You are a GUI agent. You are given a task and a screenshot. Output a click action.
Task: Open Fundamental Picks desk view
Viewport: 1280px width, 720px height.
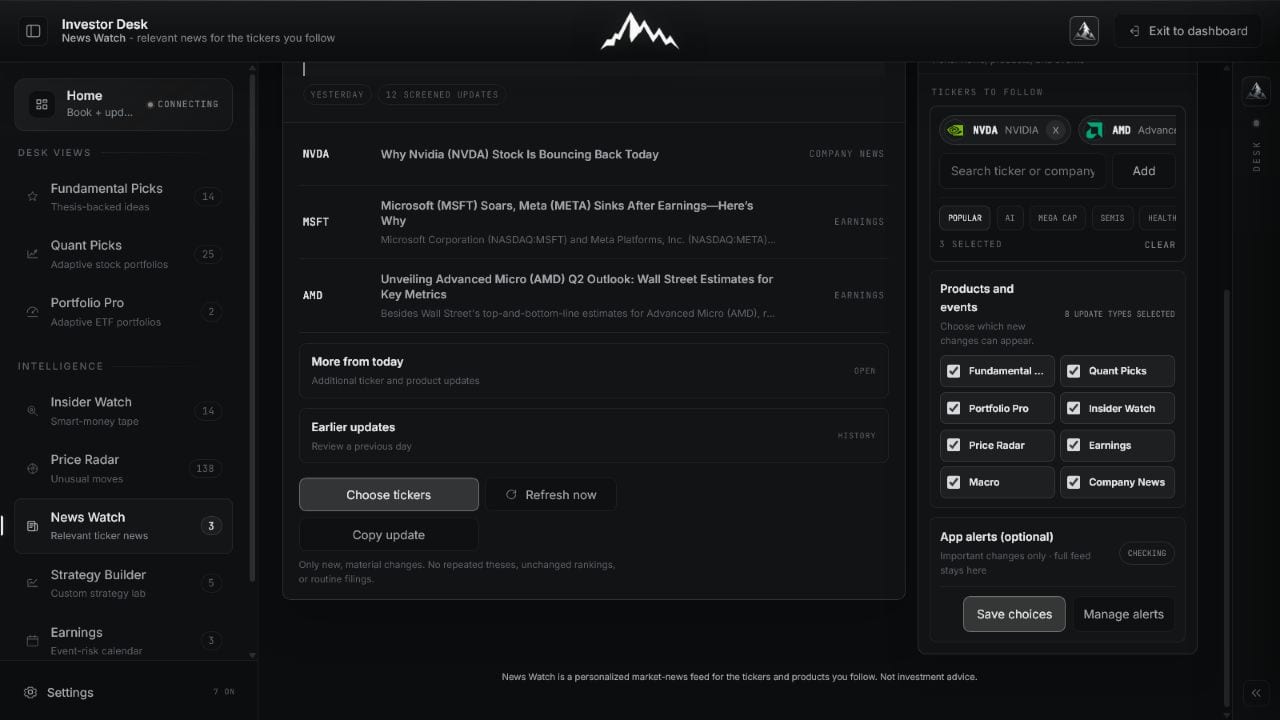[x=123, y=197]
